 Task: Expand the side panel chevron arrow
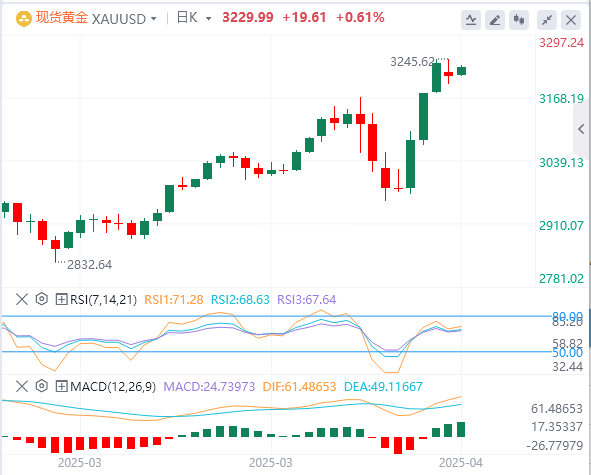pyautogui.click(x=582, y=129)
